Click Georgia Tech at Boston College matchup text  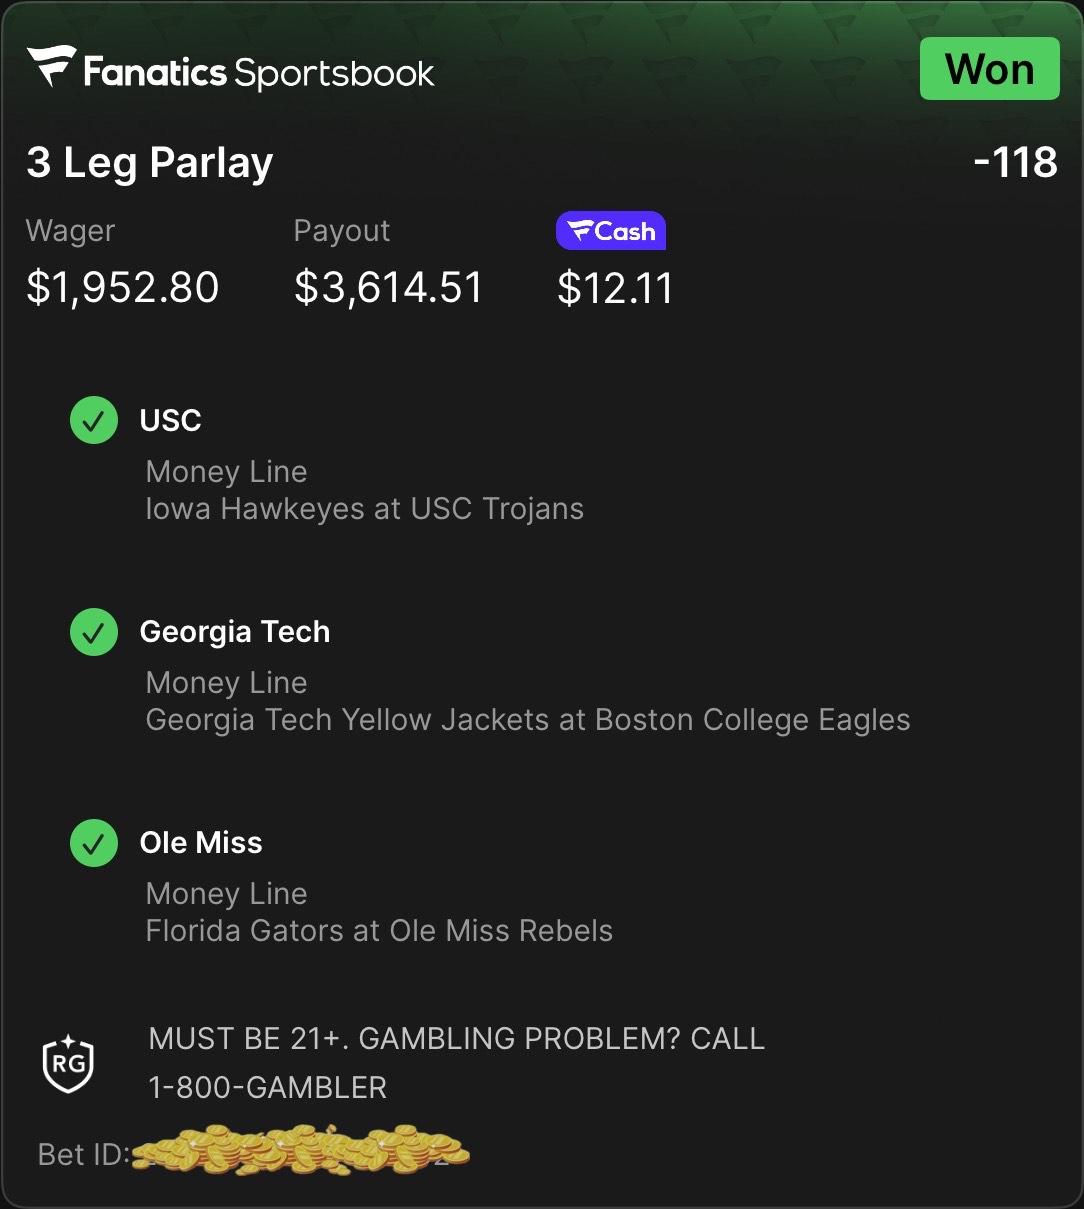click(528, 720)
